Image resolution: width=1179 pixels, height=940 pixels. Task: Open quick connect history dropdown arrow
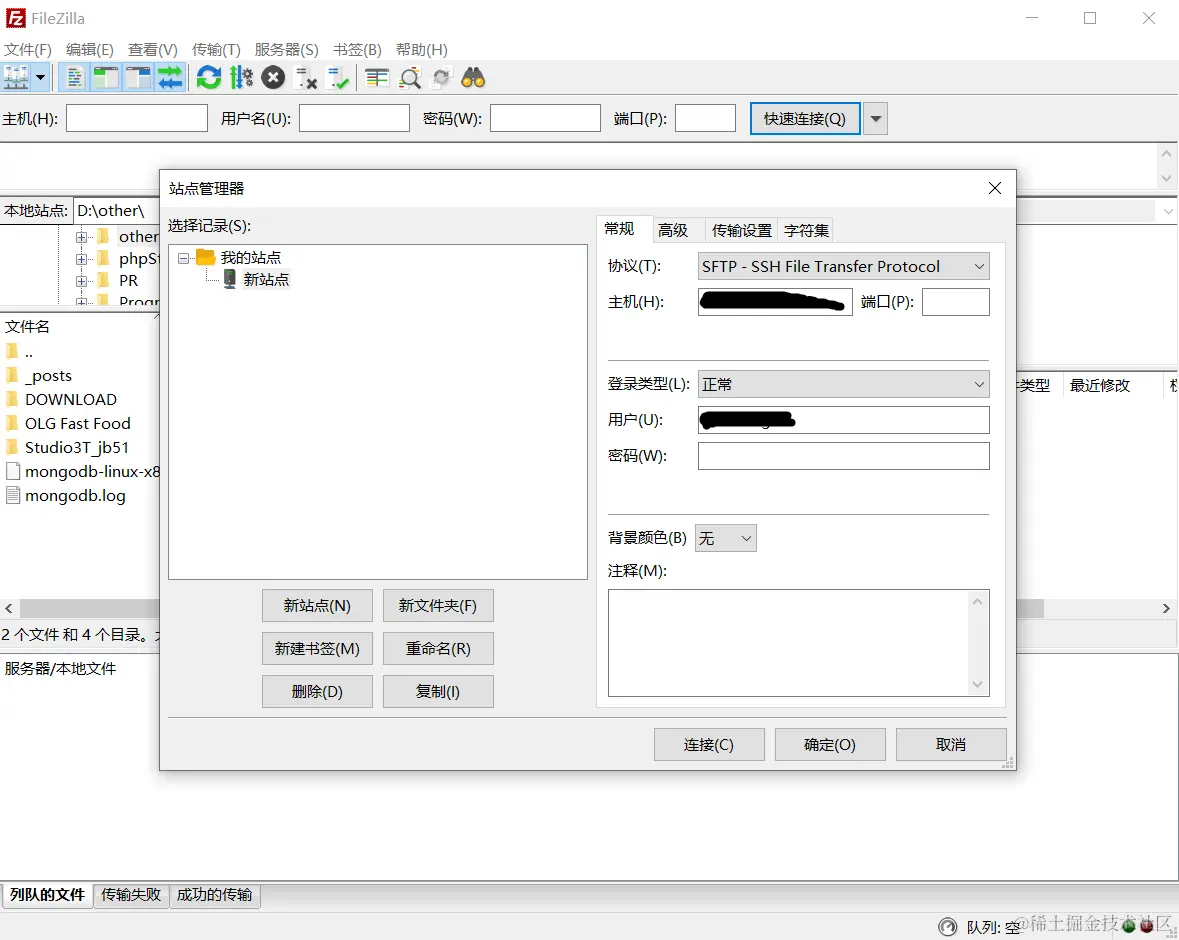coord(875,119)
